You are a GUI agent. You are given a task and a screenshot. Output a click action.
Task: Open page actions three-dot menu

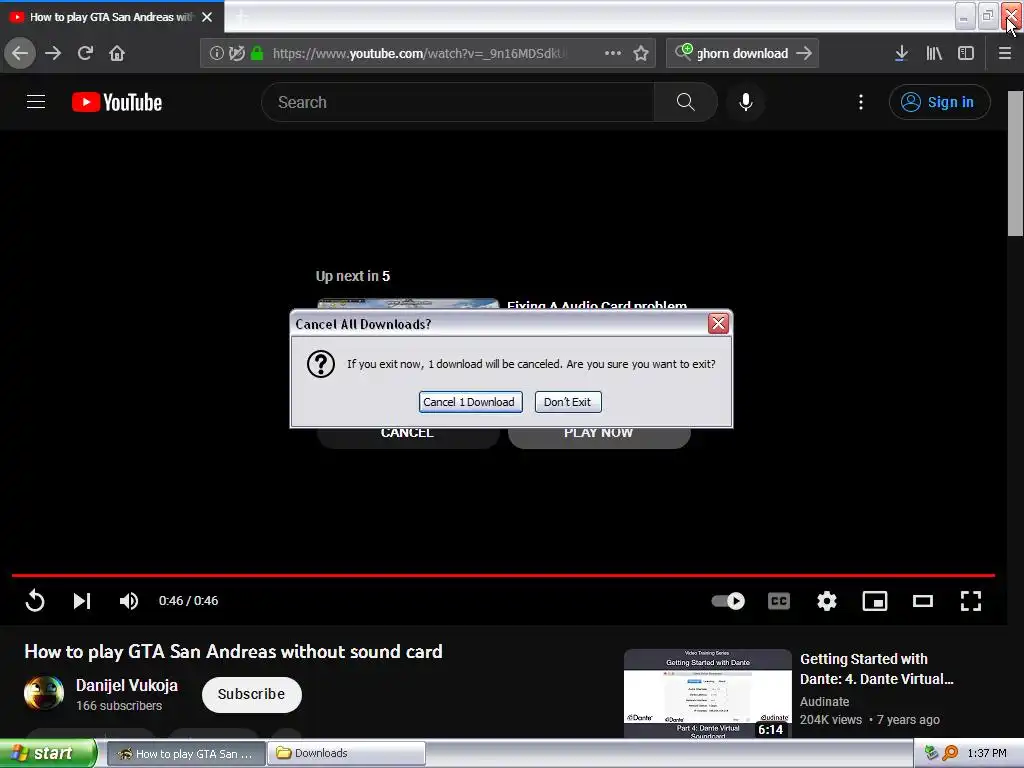tap(613, 53)
